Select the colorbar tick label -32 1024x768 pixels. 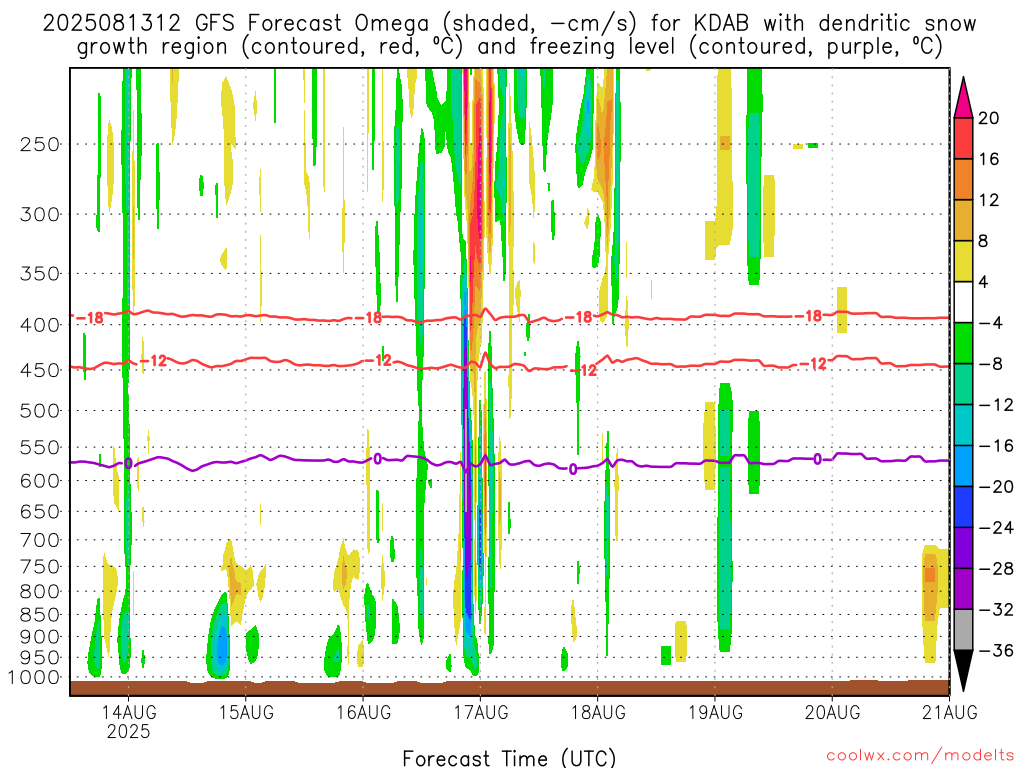[x=996, y=610]
